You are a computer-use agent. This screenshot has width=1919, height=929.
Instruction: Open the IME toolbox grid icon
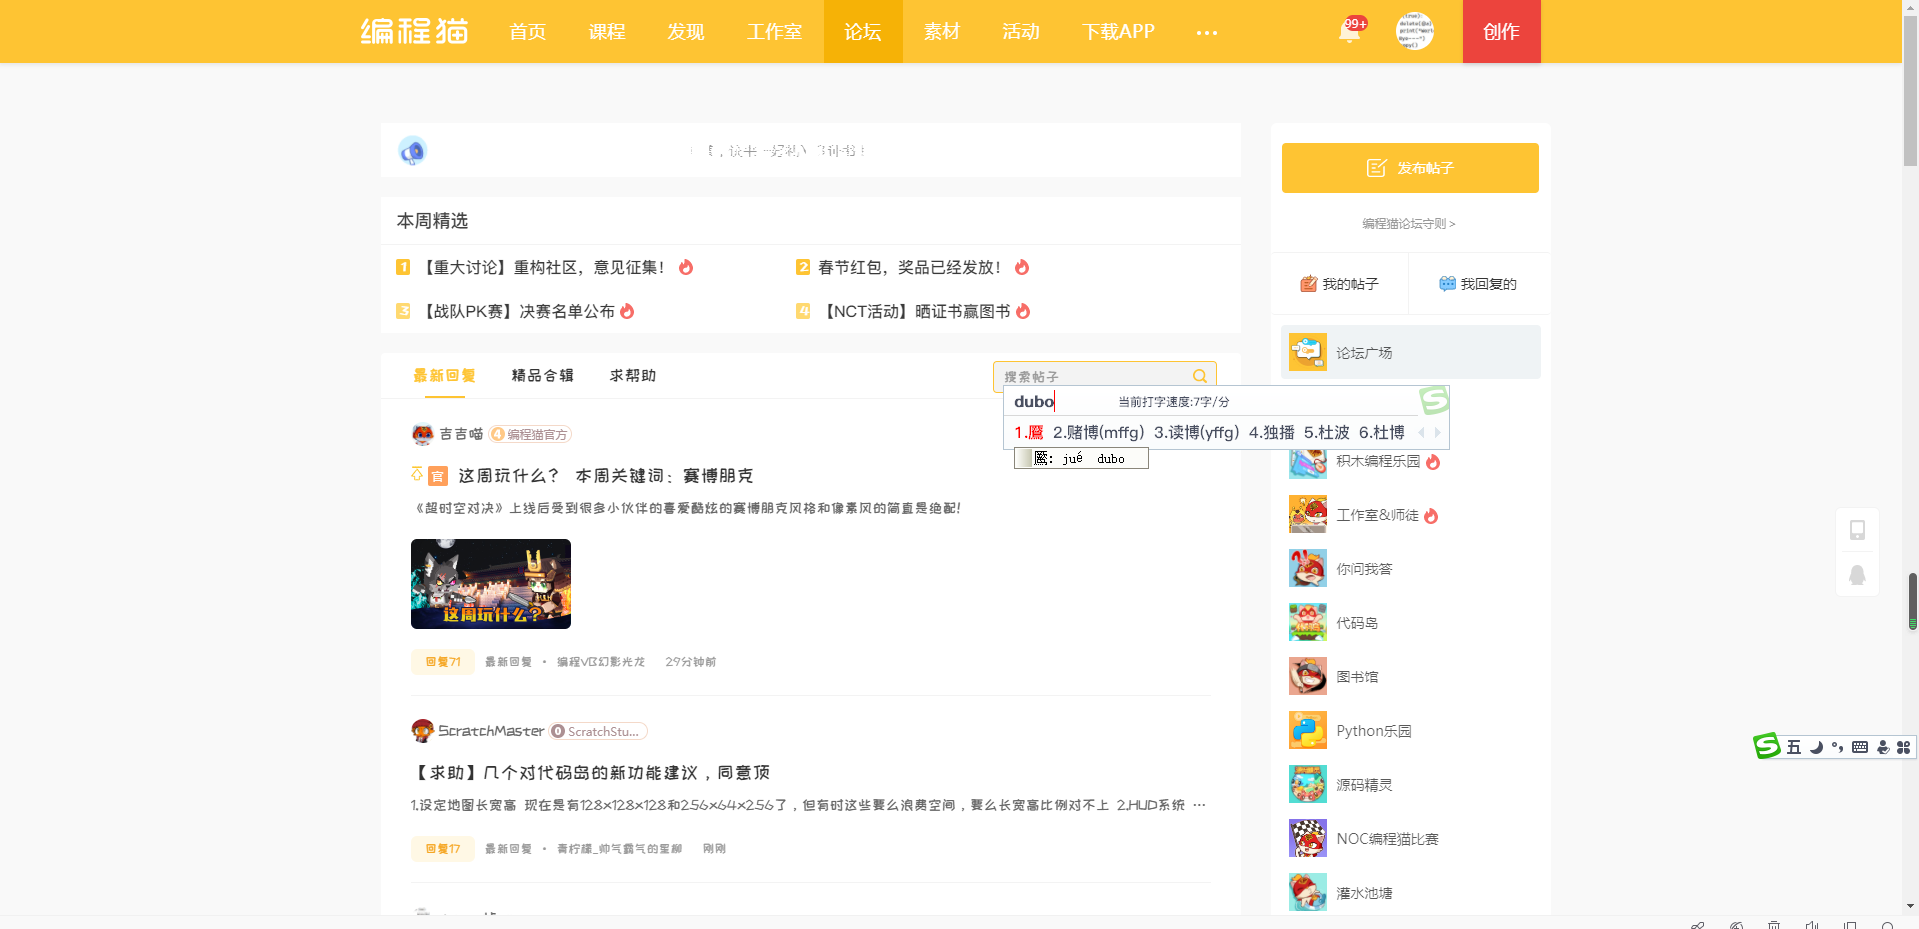[1903, 747]
